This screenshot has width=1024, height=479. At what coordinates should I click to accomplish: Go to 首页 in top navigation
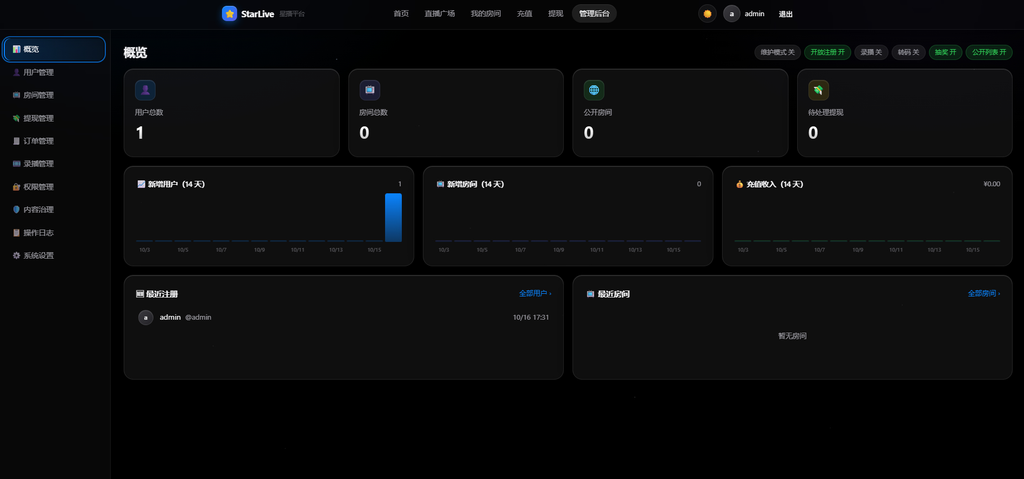point(401,14)
